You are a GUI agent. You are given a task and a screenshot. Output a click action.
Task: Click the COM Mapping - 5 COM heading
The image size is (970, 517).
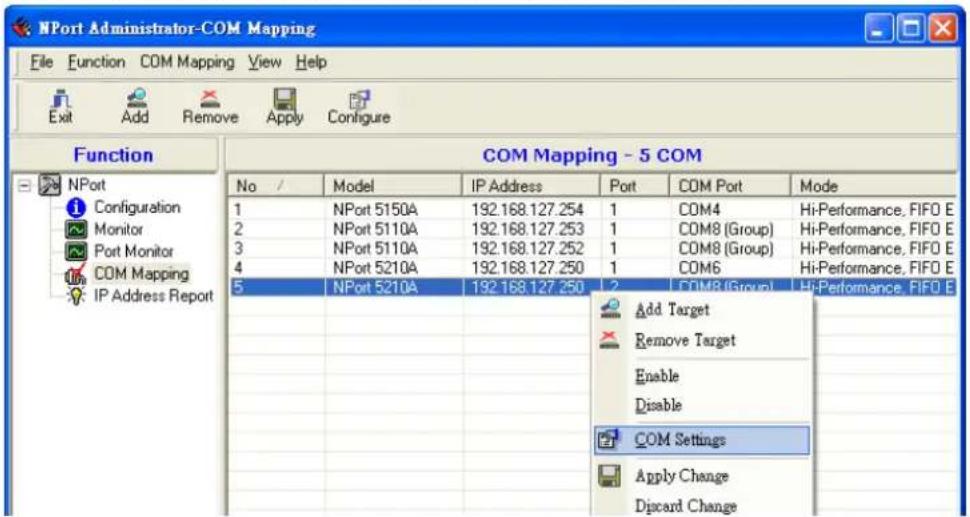click(592, 155)
